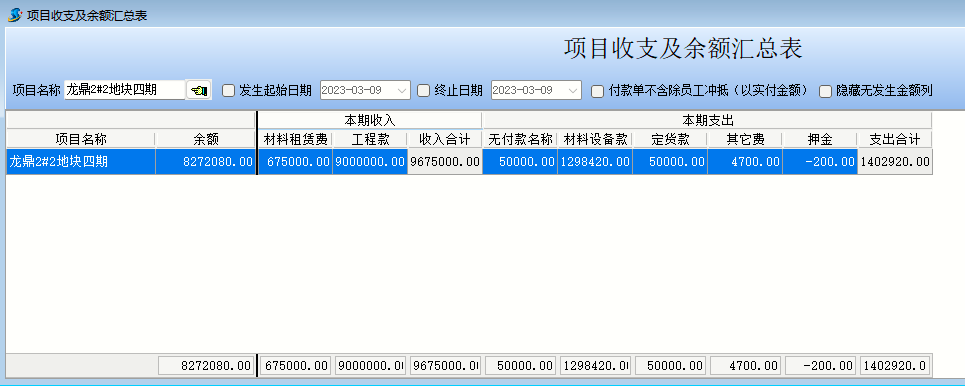
Task: Select the 龙鼎2#2地块四期 row name cell
Action: click(x=81, y=162)
